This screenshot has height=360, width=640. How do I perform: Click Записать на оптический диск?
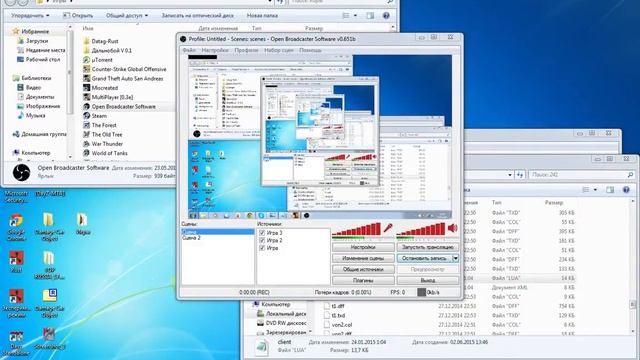tap(198, 16)
